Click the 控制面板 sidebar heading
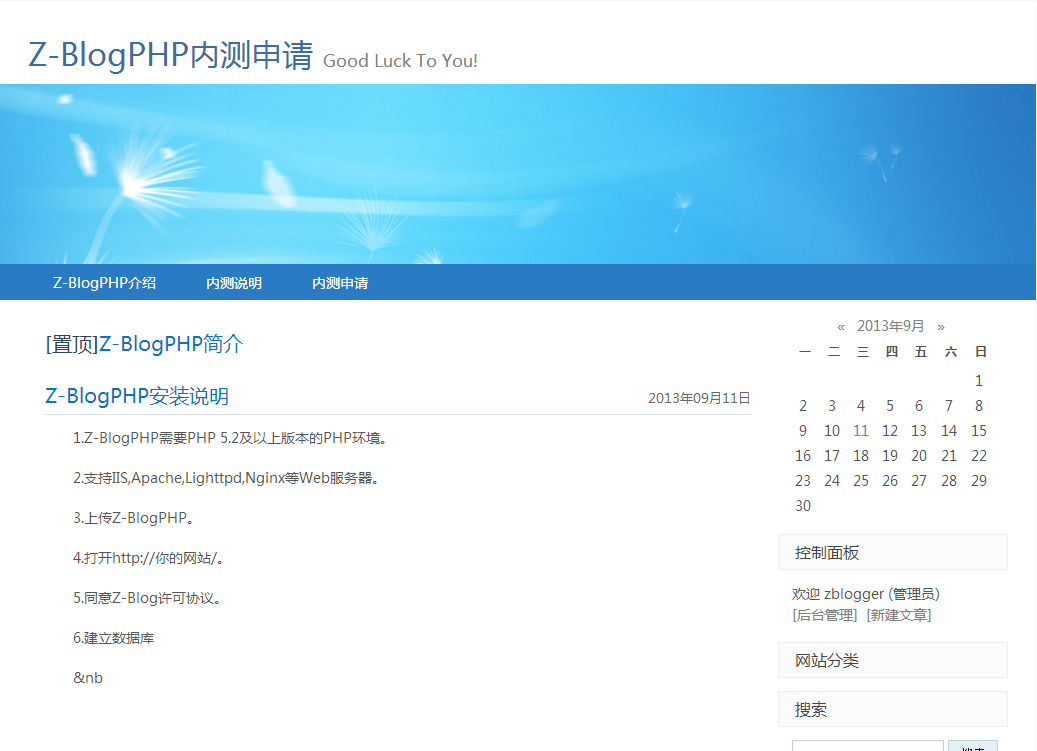The height and width of the screenshot is (751, 1037). click(x=827, y=553)
